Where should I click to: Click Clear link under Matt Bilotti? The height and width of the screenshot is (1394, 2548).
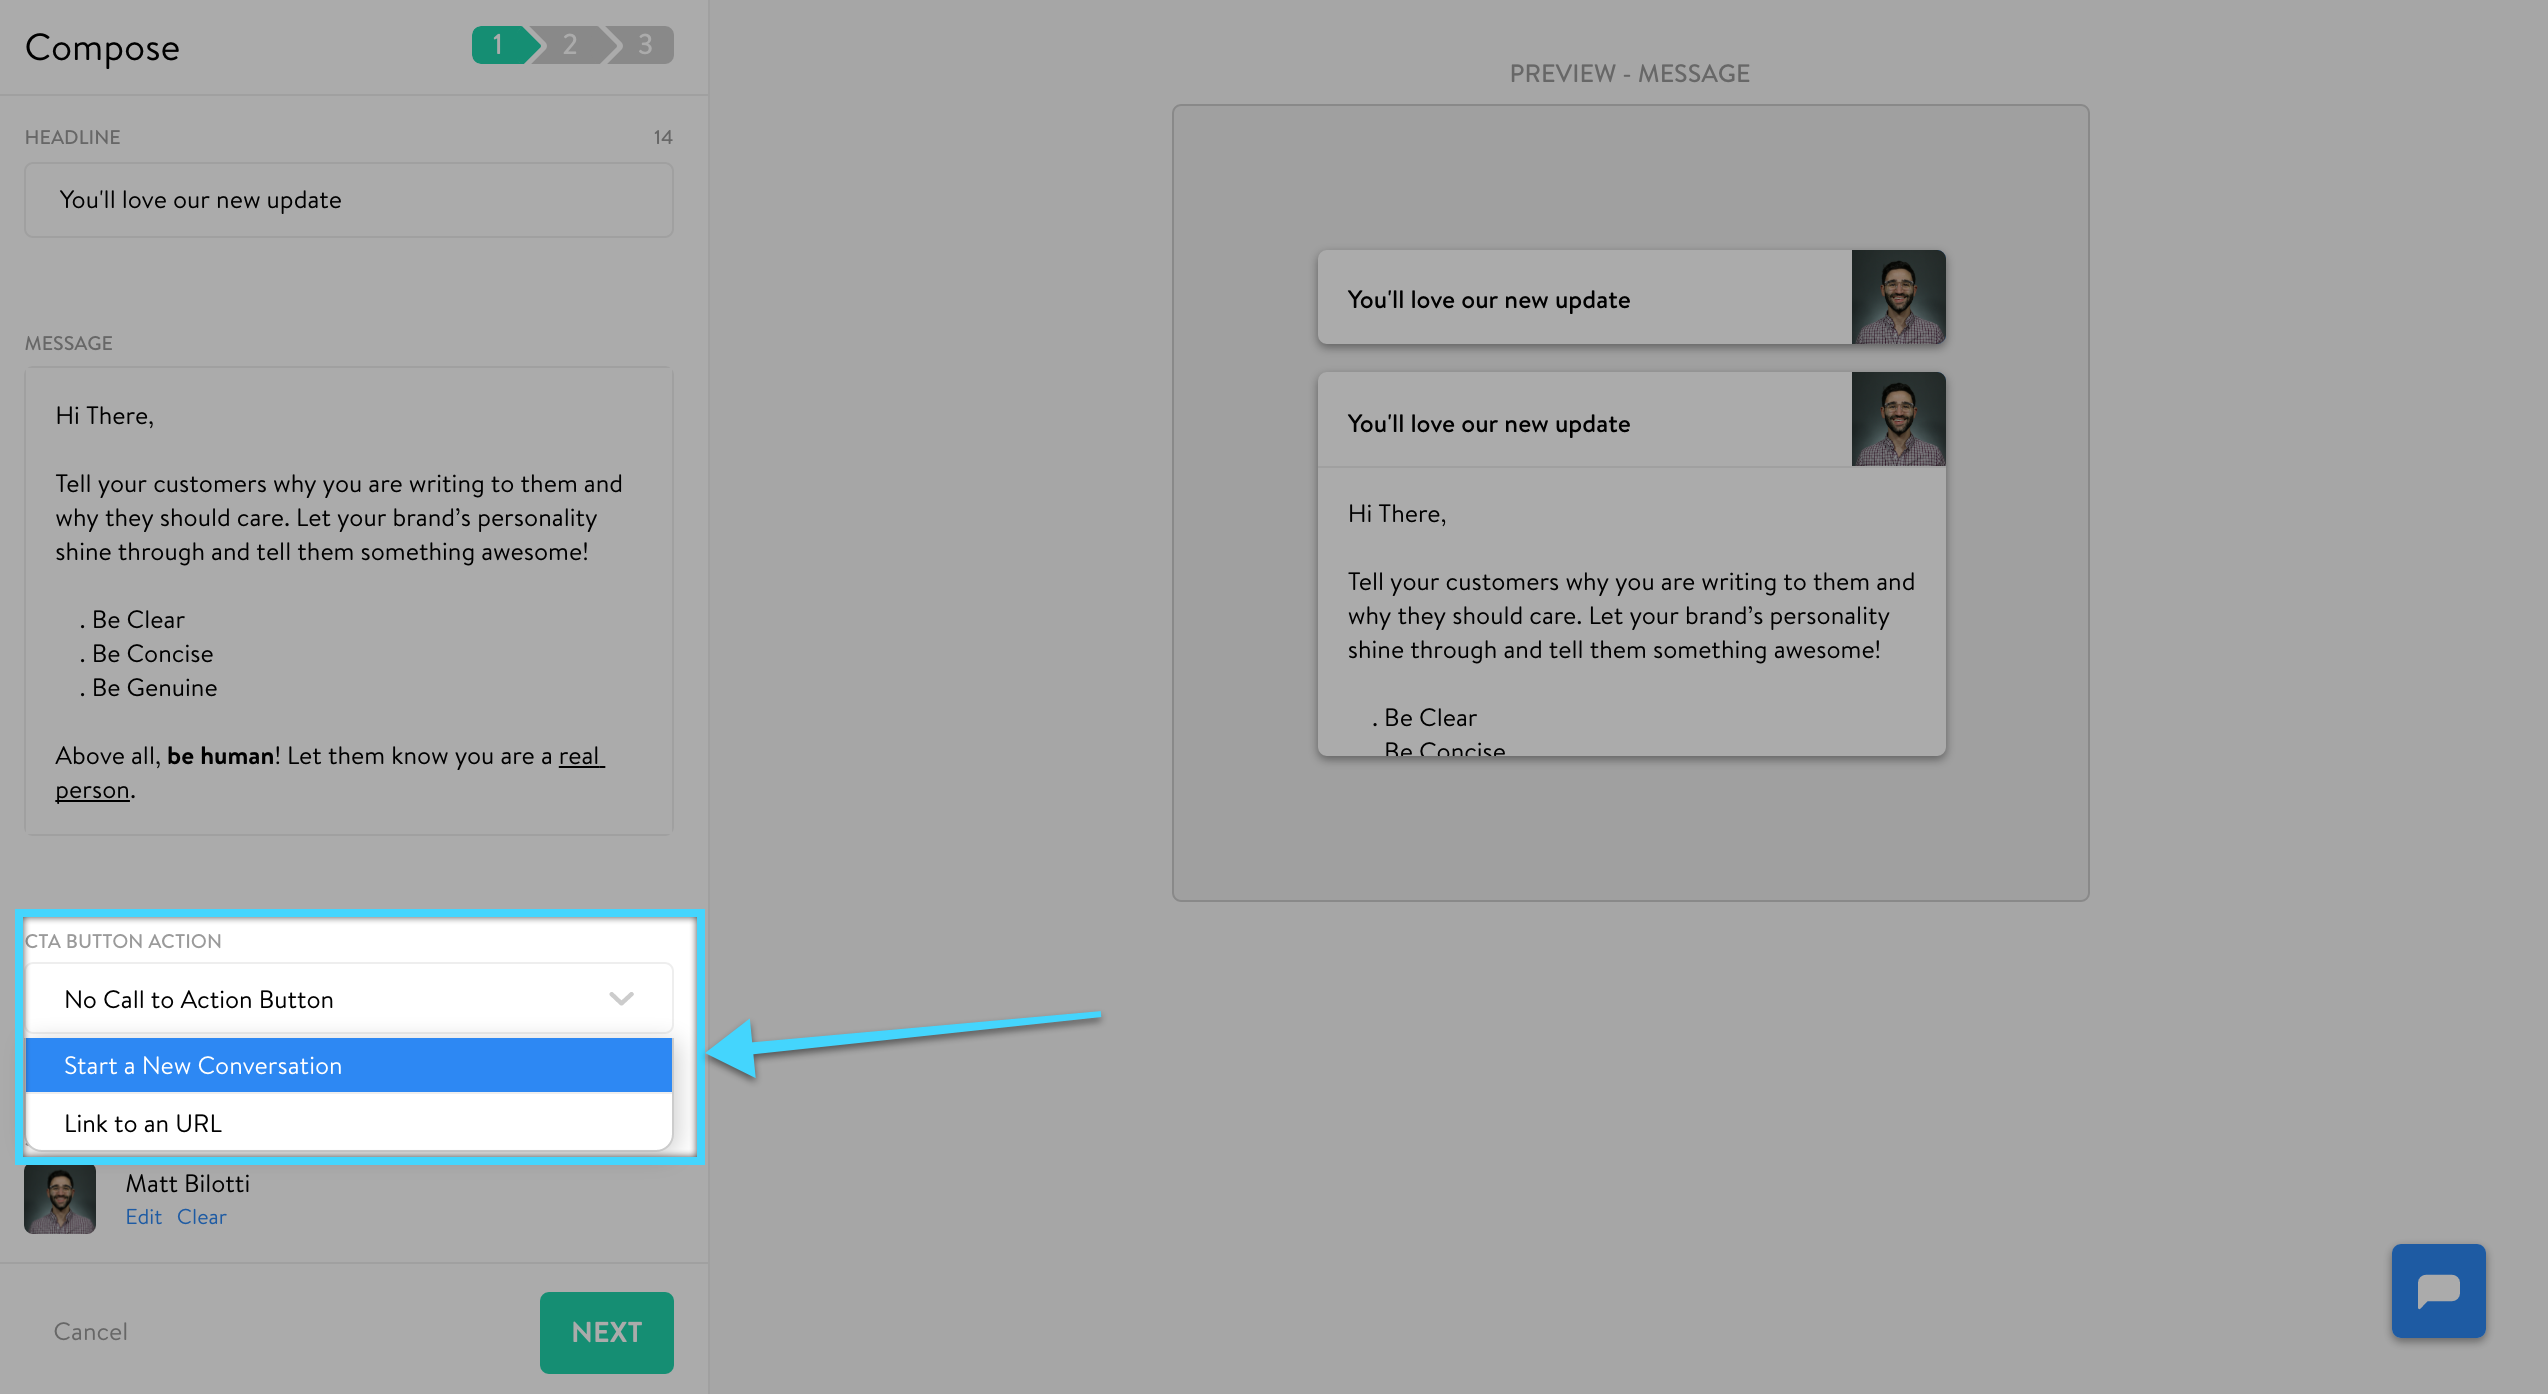pyautogui.click(x=202, y=1217)
